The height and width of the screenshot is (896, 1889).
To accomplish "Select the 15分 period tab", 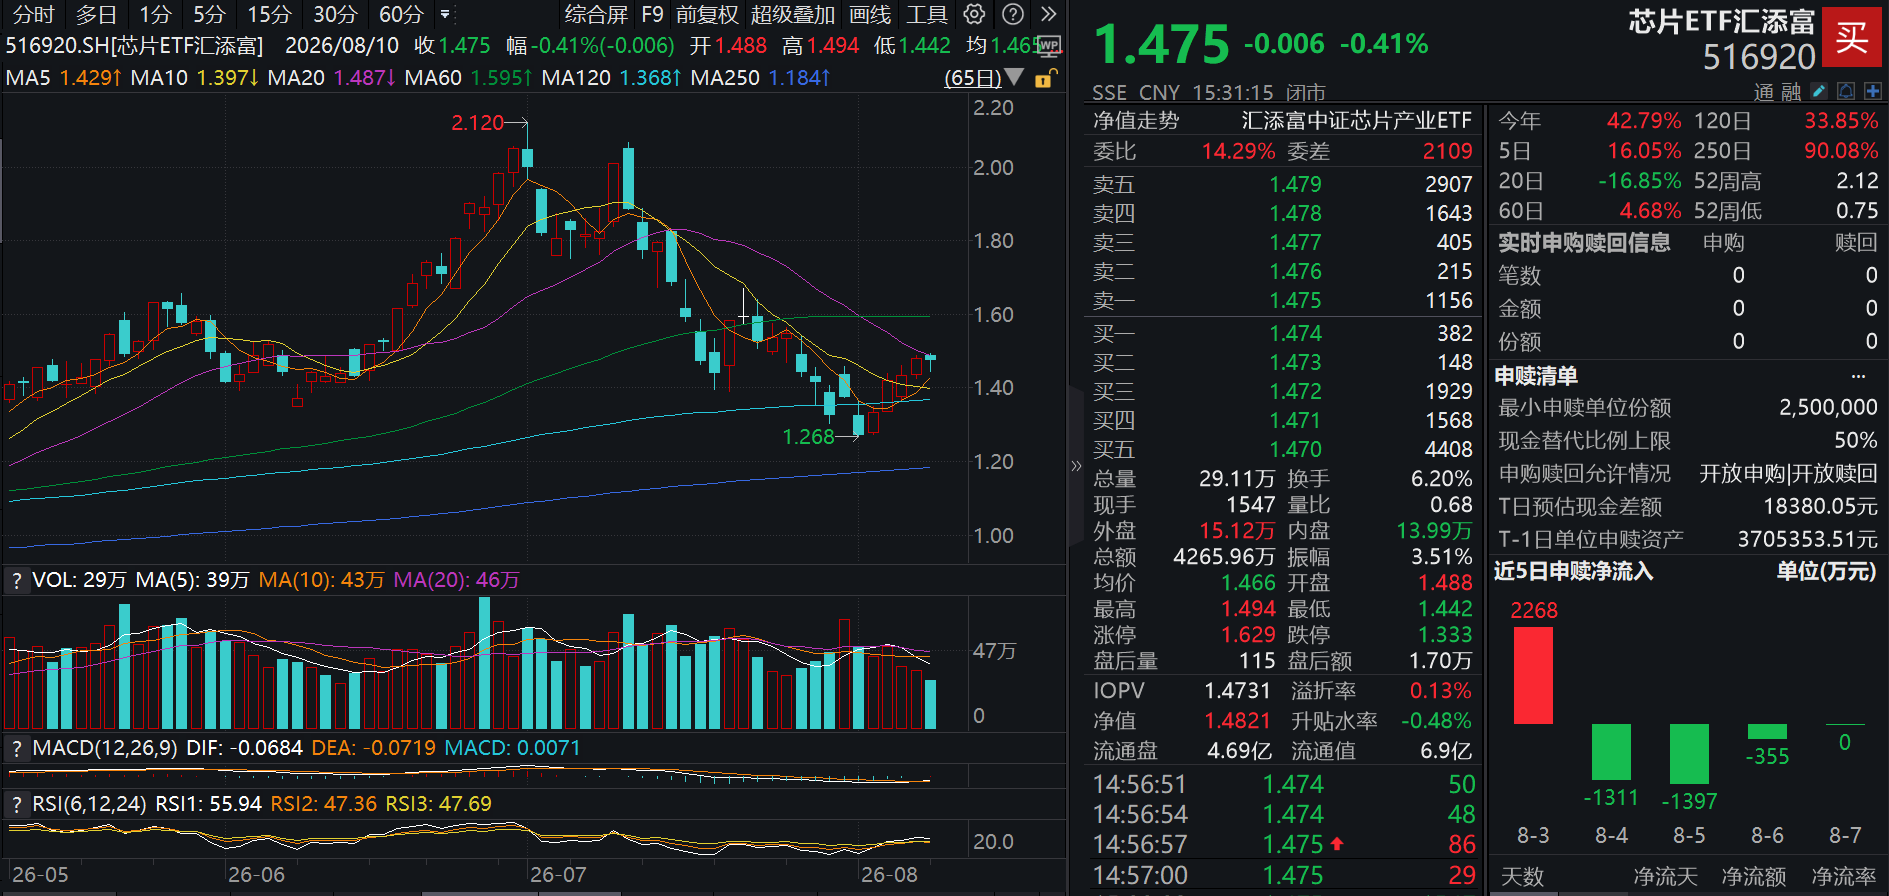I will [269, 14].
